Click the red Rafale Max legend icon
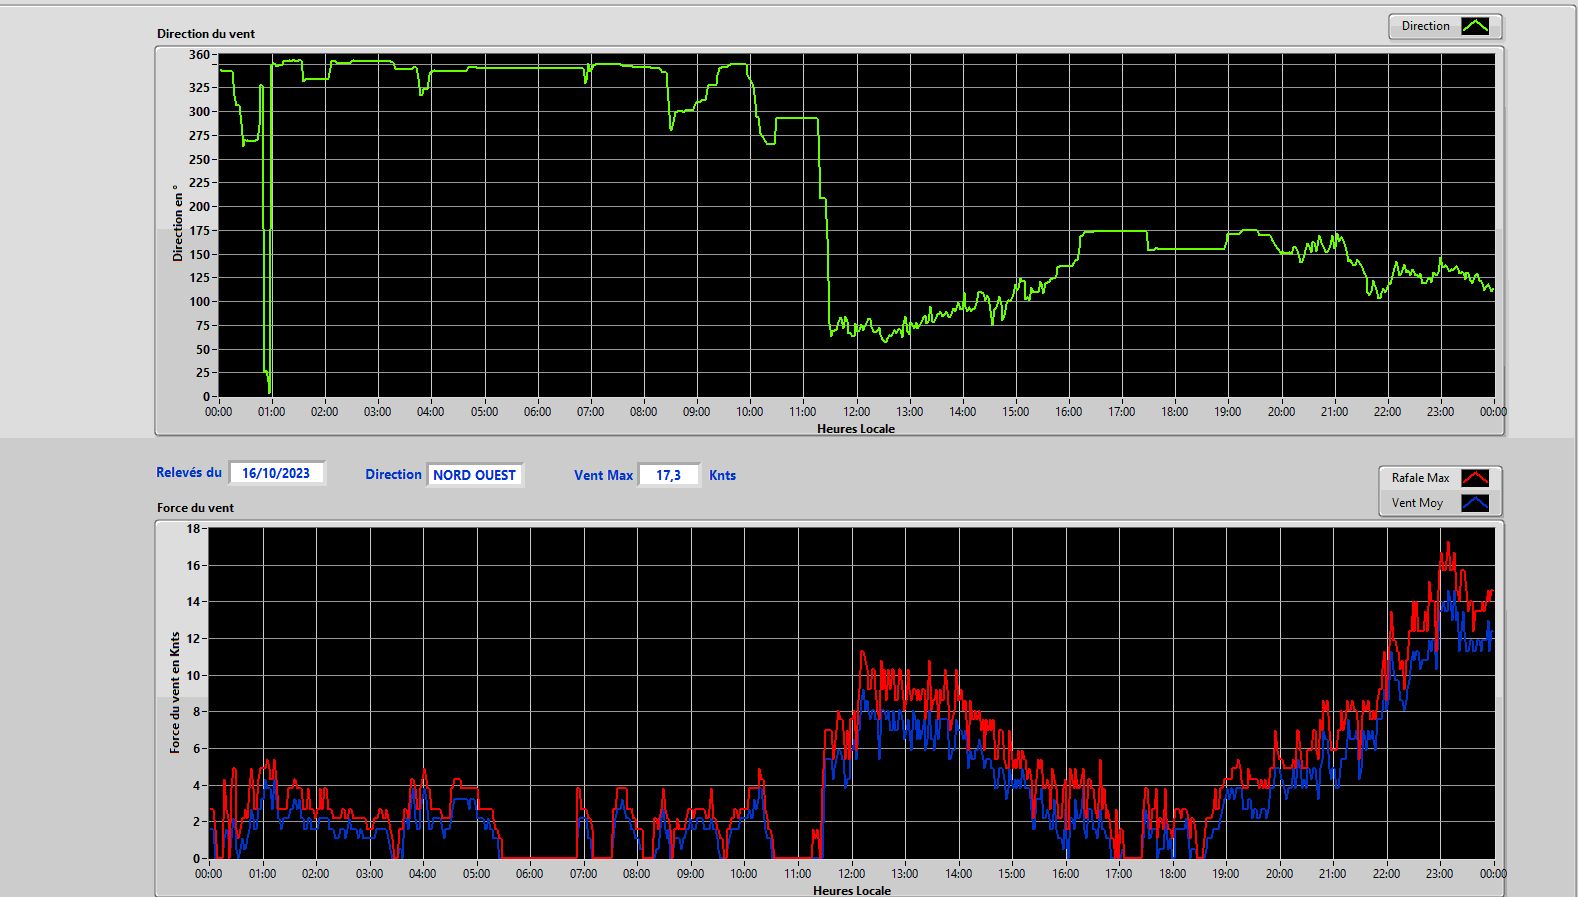This screenshot has width=1578, height=897. 1475,478
